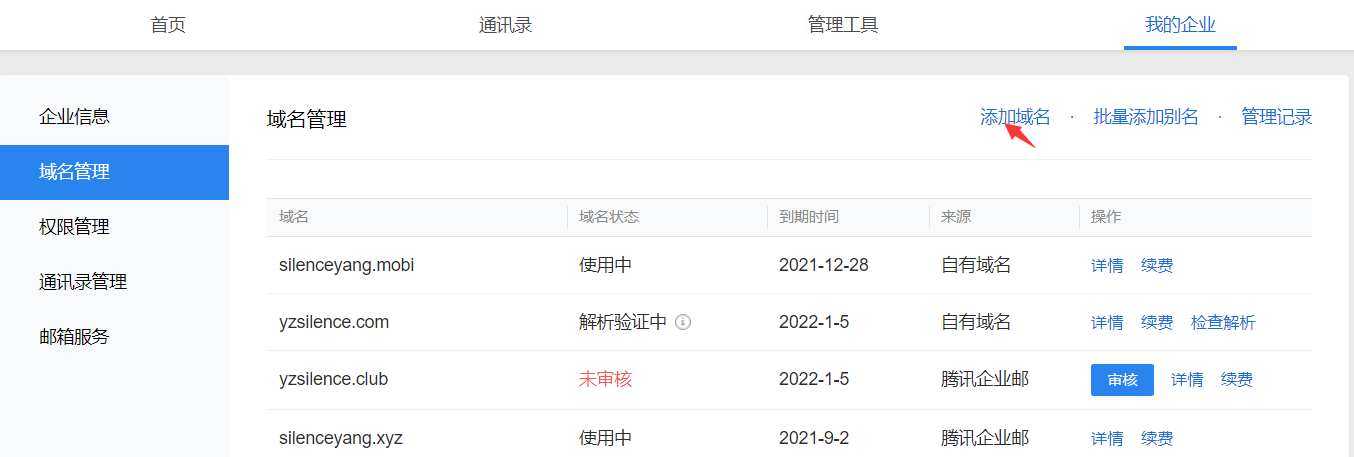Open 管理工具 tab
The height and width of the screenshot is (457, 1354).
pos(842,25)
